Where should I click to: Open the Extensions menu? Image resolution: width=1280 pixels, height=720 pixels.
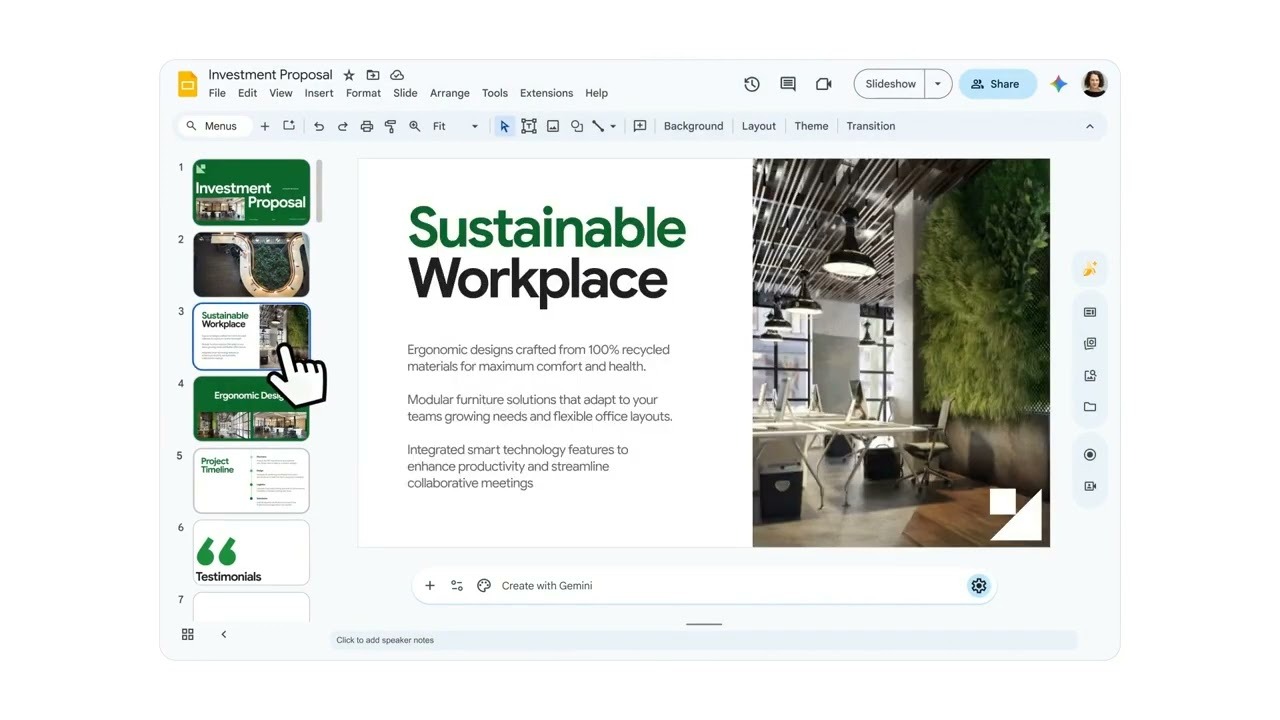[546, 93]
